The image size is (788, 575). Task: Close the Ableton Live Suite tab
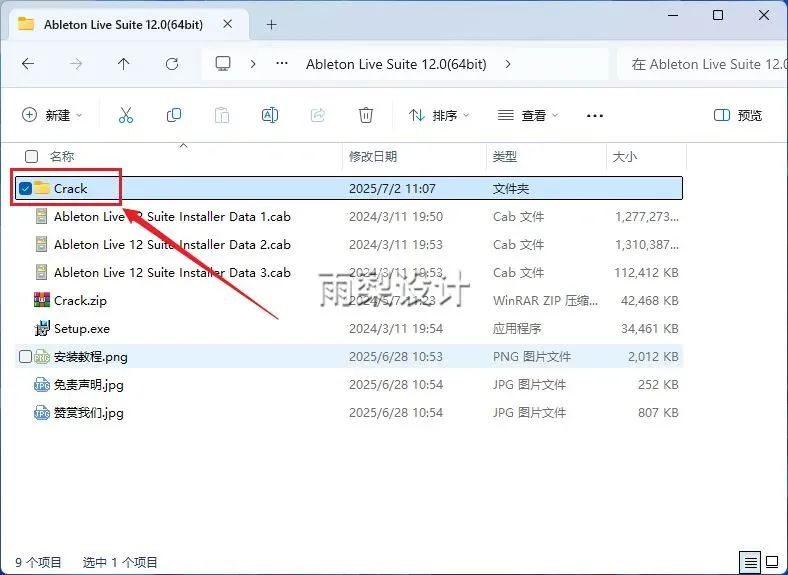(228, 24)
